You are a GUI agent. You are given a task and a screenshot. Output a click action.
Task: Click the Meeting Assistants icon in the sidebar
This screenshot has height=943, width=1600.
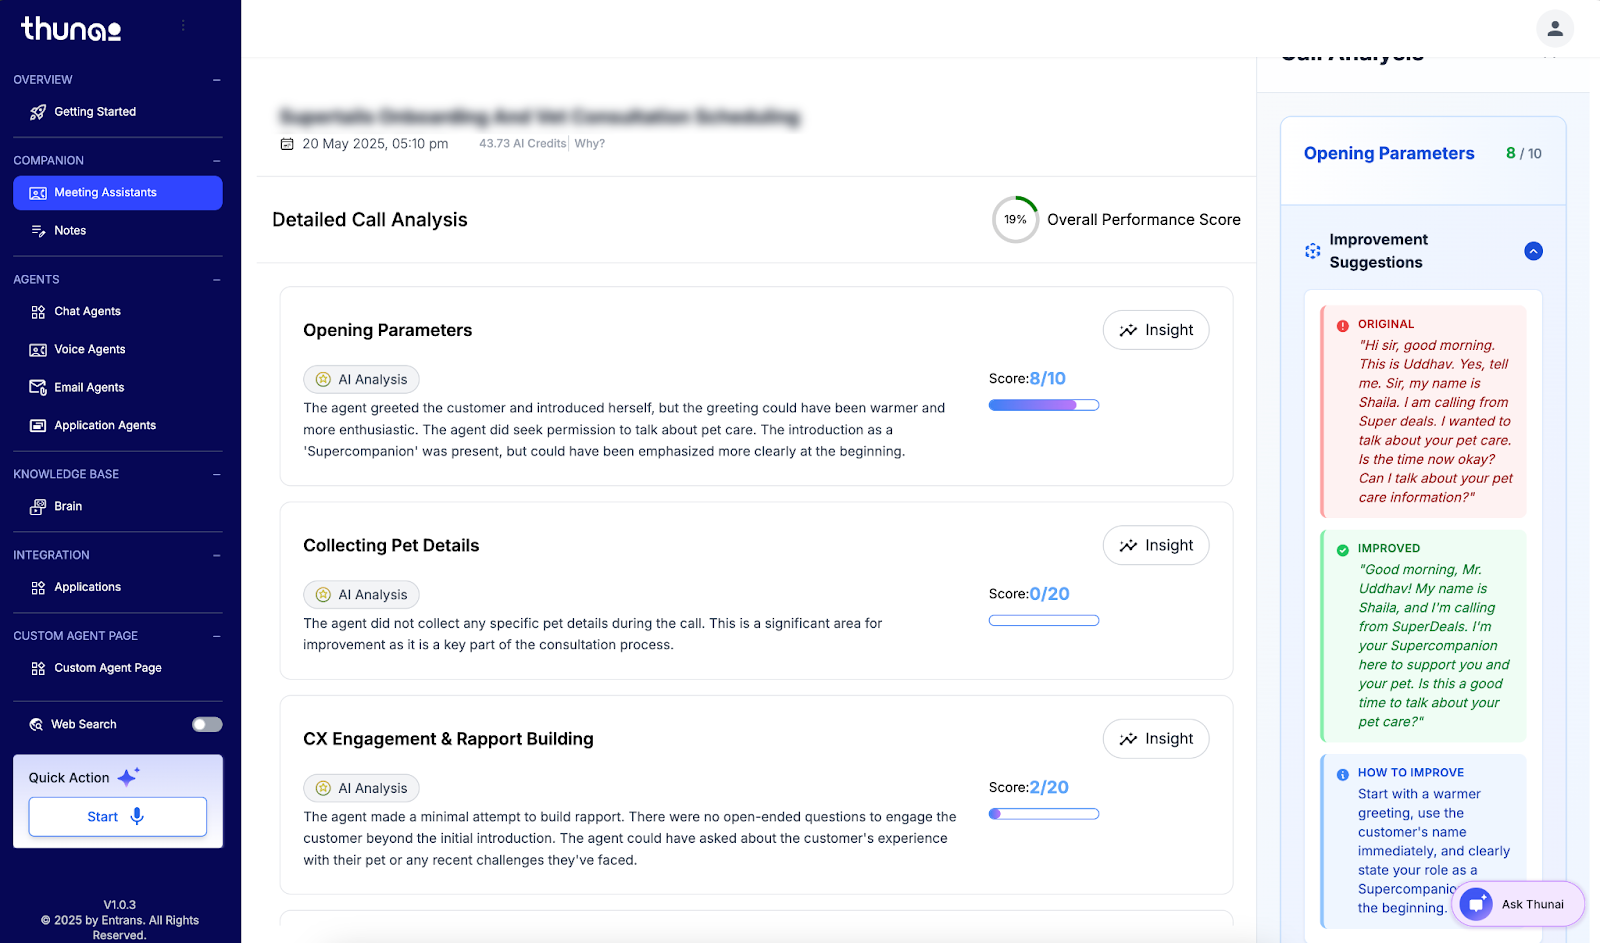click(x=38, y=193)
